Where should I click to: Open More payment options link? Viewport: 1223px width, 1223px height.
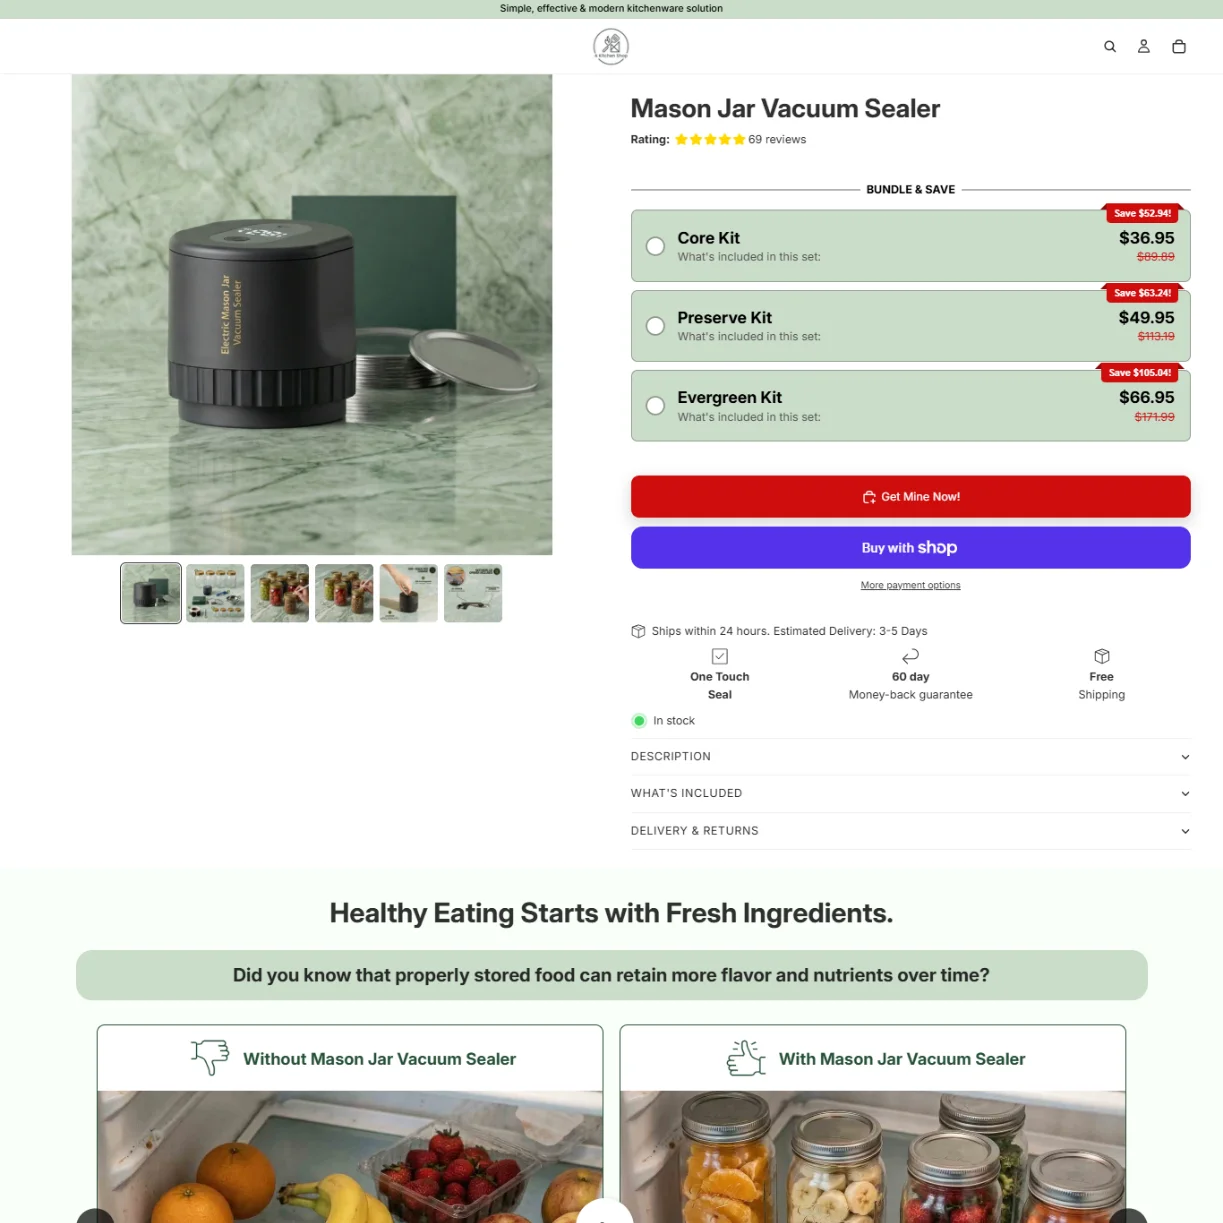[x=910, y=586]
